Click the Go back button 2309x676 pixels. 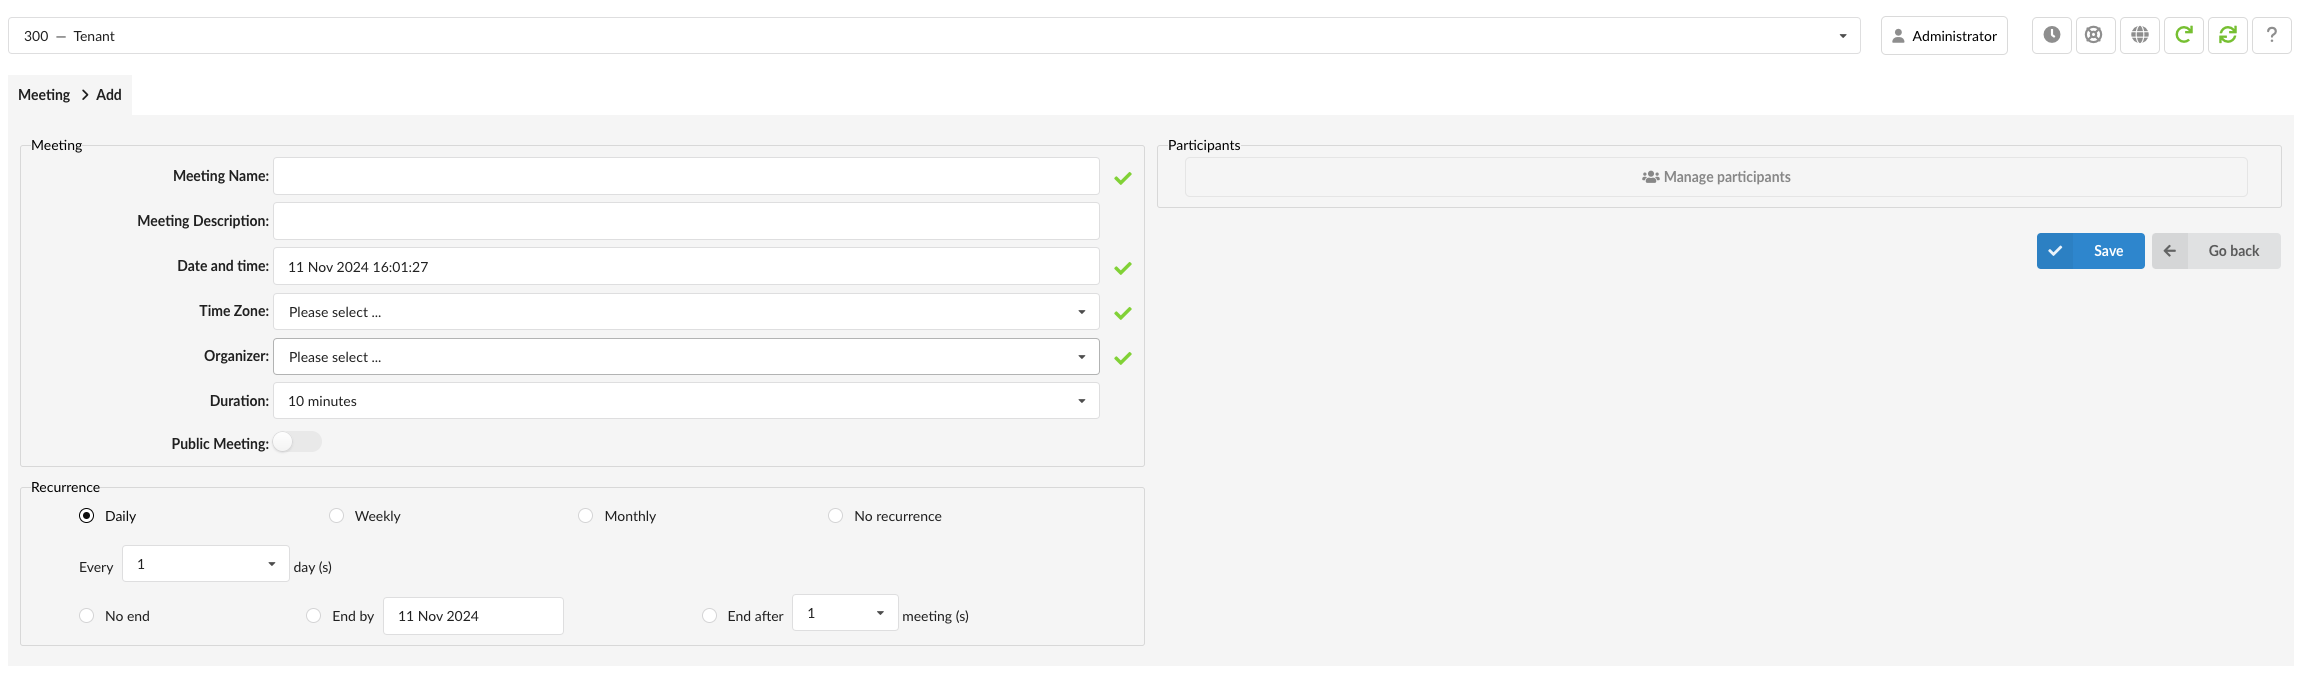[2216, 251]
